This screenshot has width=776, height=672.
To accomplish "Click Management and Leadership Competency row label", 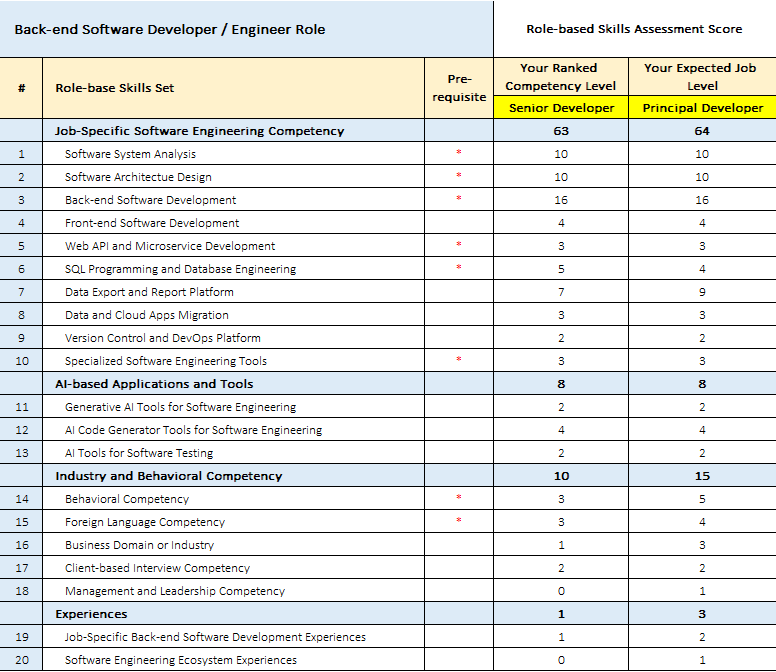I will click(x=174, y=591).
